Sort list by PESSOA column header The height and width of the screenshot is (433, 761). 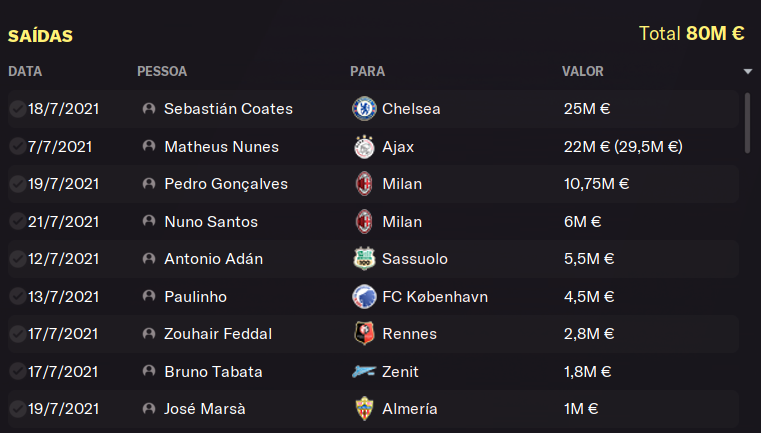tap(162, 71)
